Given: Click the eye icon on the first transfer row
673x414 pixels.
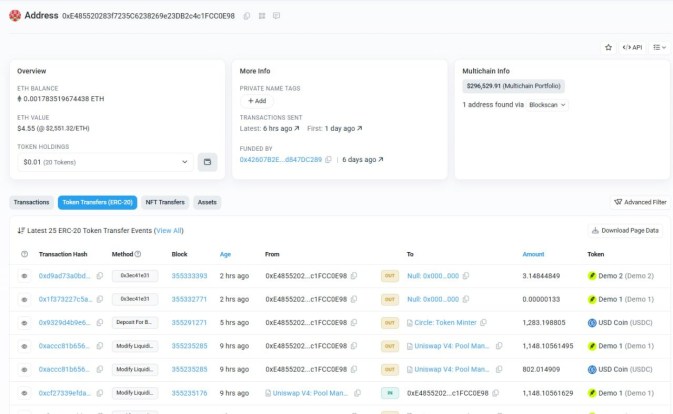Looking at the screenshot, I should [24, 275].
